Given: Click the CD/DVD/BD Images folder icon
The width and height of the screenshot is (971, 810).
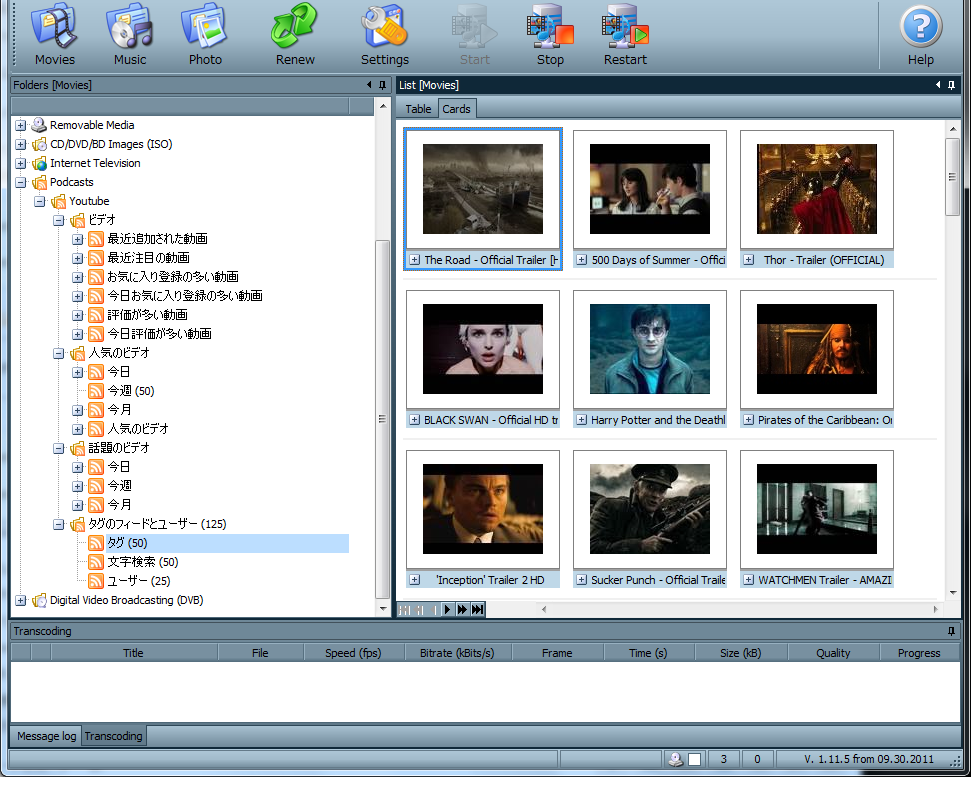Looking at the screenshot, I should point(39,144).
